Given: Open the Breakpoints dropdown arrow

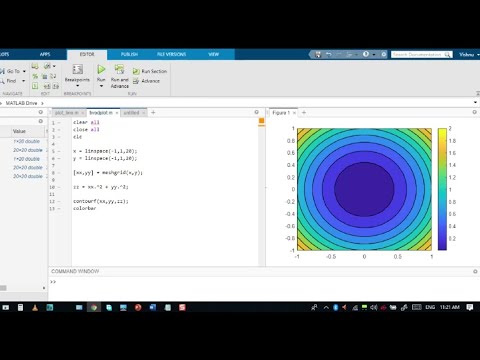Looking at the screenshot, I should [x=77, y=86].
